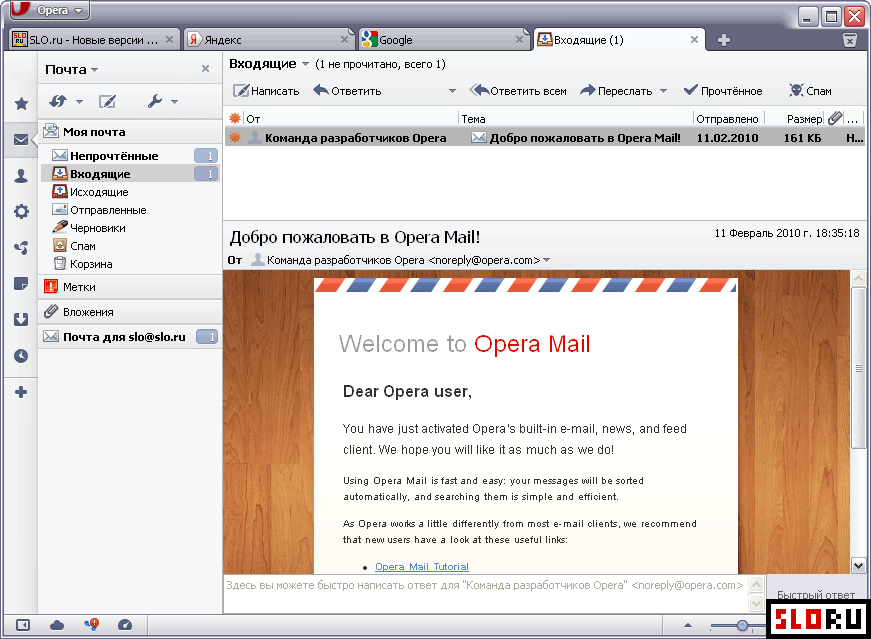
Task: Click the Opera Unite icon in status bar
Action: pos(92,625)
